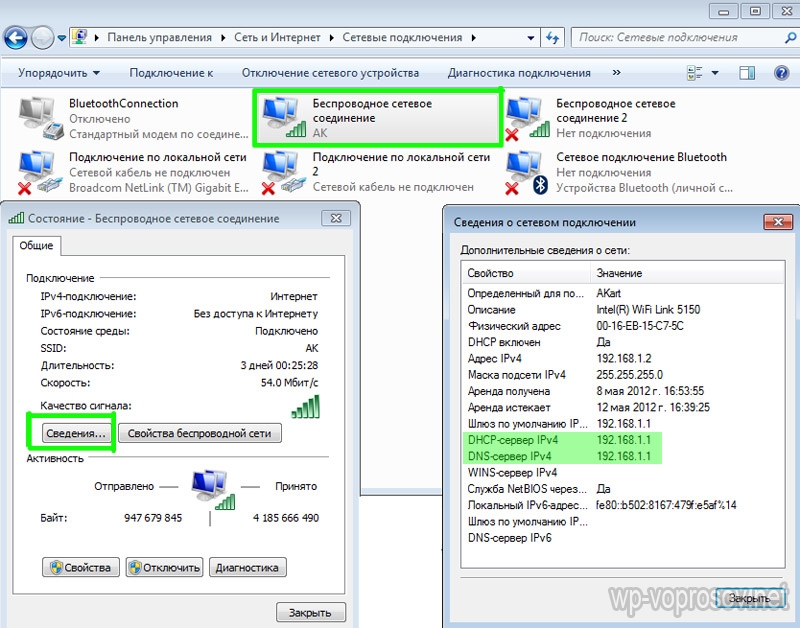This screenshot has width=800, height=628.
Task: Click duration value '3 дней 00:25:28'
Action: click(279, 365)
